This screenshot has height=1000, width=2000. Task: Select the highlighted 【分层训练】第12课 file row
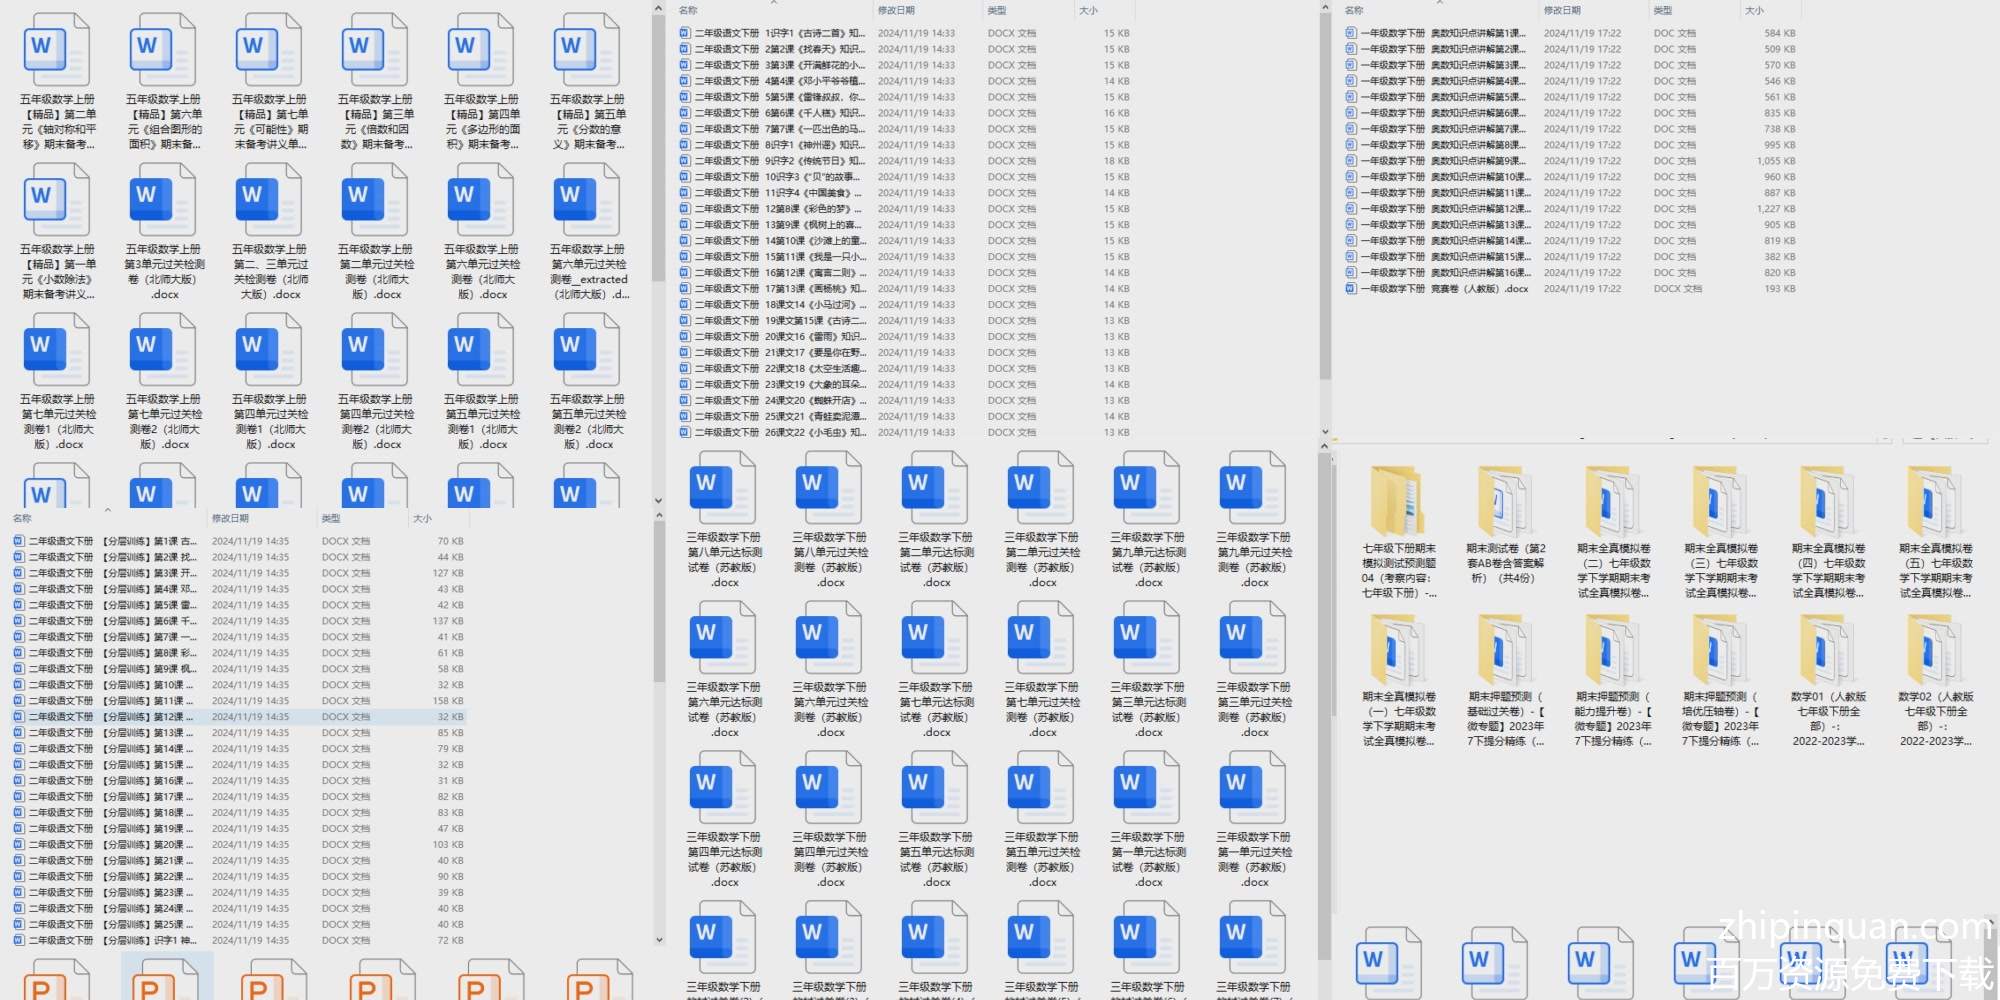tap(110, 717)
